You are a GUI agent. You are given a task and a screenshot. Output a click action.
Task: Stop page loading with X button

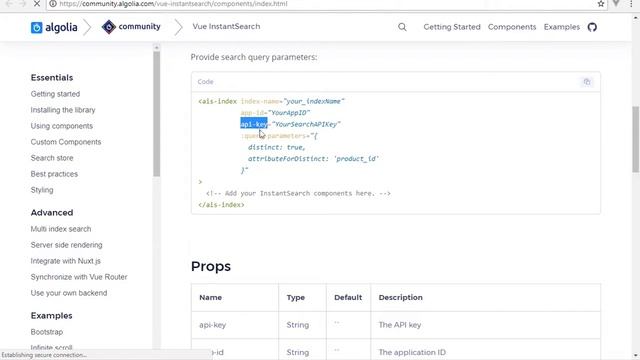(36, 4)
